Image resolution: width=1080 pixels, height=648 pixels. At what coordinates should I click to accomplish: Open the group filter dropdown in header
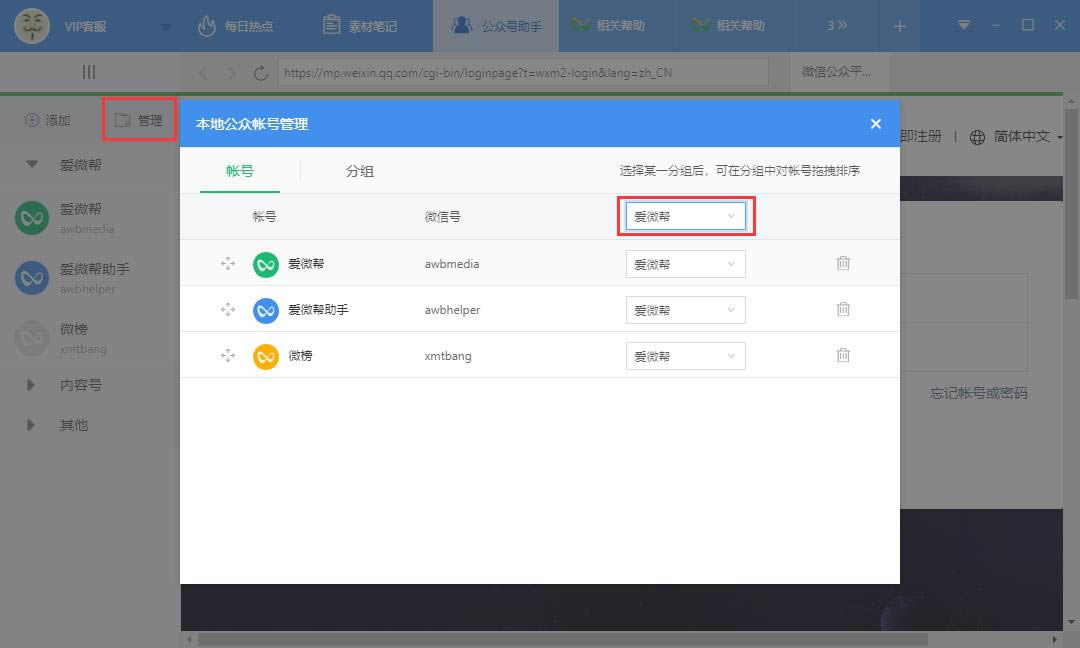(685, 216)
